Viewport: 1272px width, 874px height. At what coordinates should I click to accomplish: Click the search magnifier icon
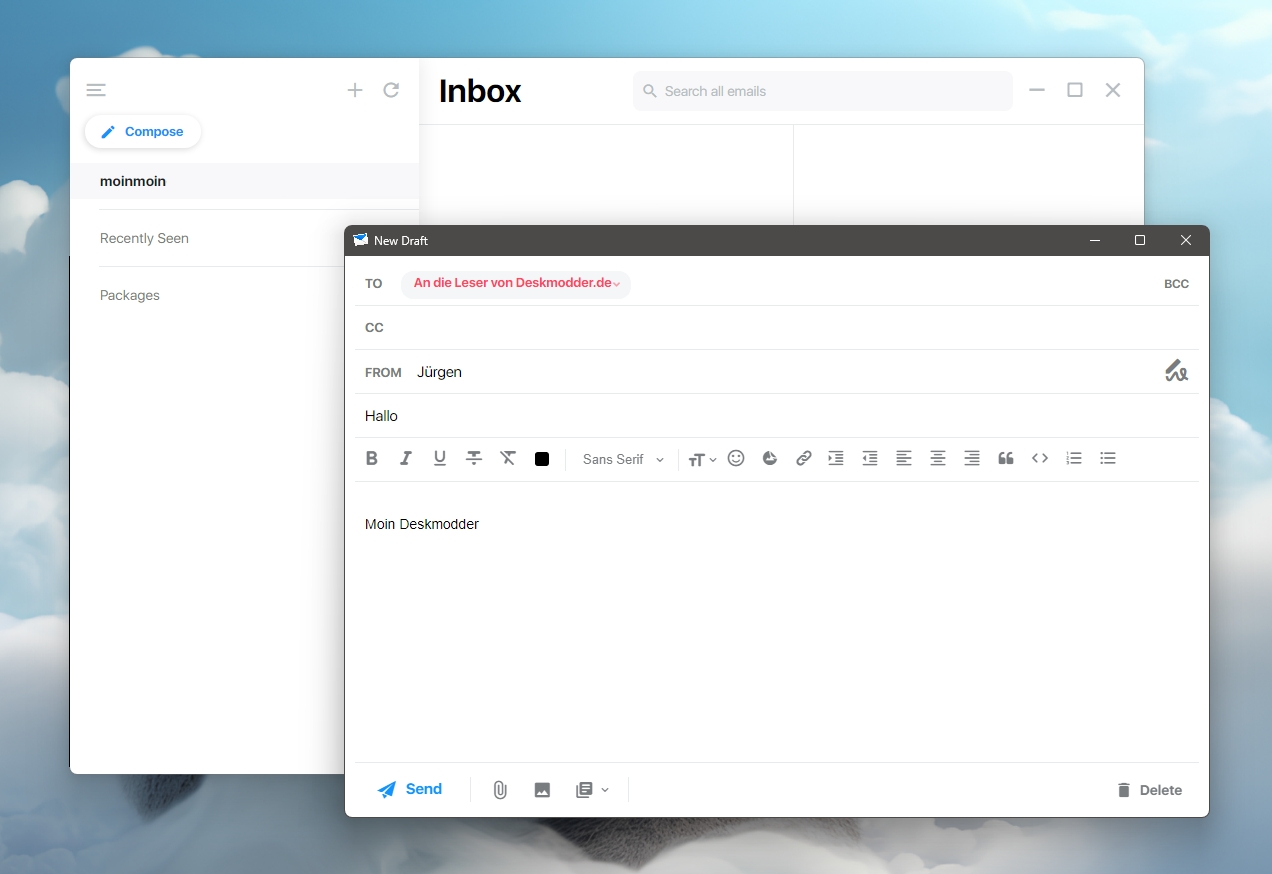(650, 91)
